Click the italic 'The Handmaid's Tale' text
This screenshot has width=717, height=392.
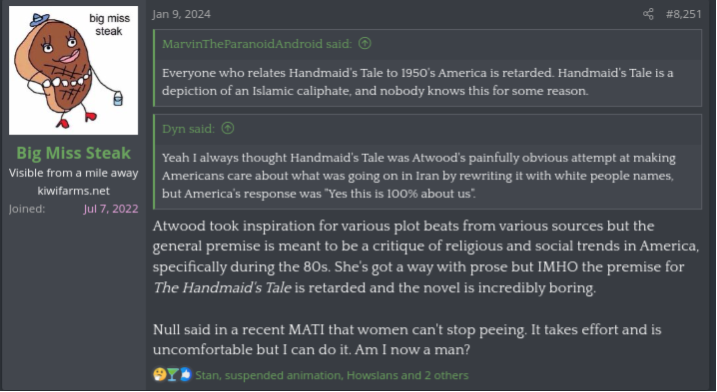(222, 288)
